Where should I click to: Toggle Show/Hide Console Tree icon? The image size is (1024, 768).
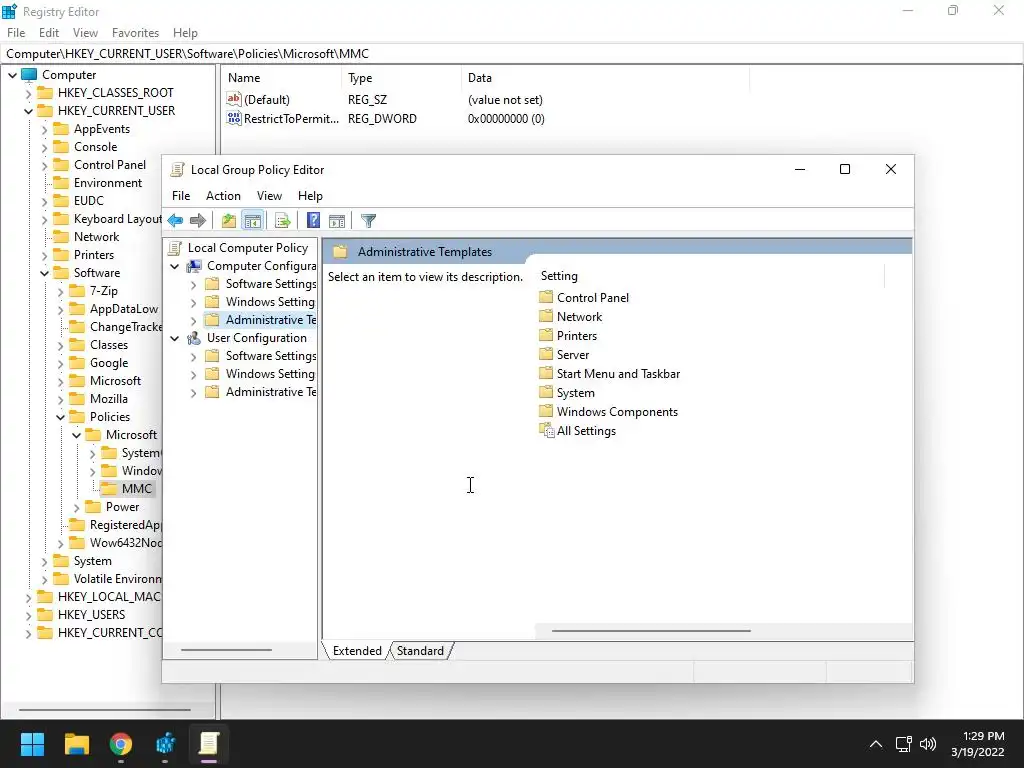pos(252,221)
